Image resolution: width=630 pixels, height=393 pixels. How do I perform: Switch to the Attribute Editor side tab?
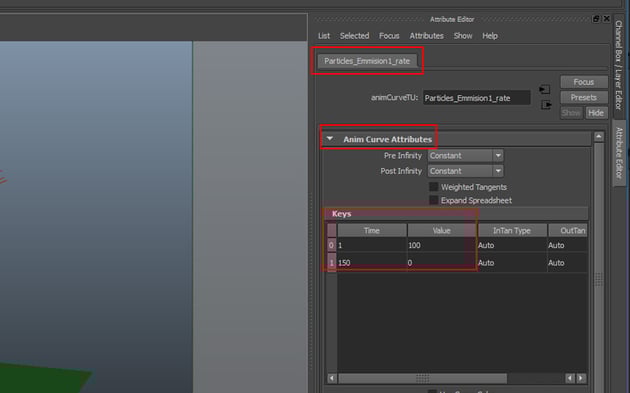619,154
